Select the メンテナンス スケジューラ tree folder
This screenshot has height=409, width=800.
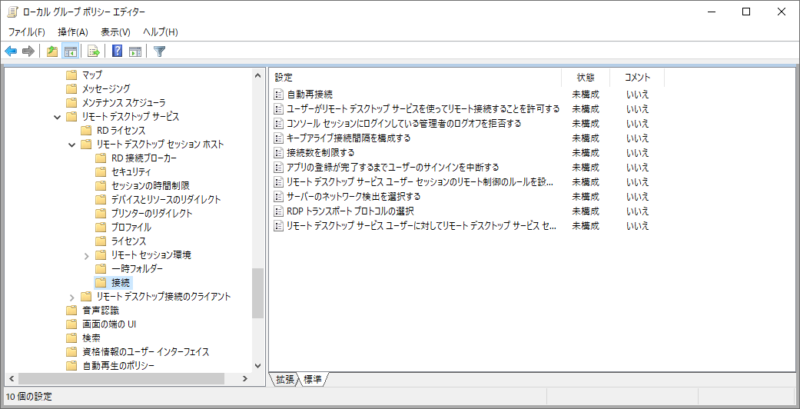click(123, 103)
